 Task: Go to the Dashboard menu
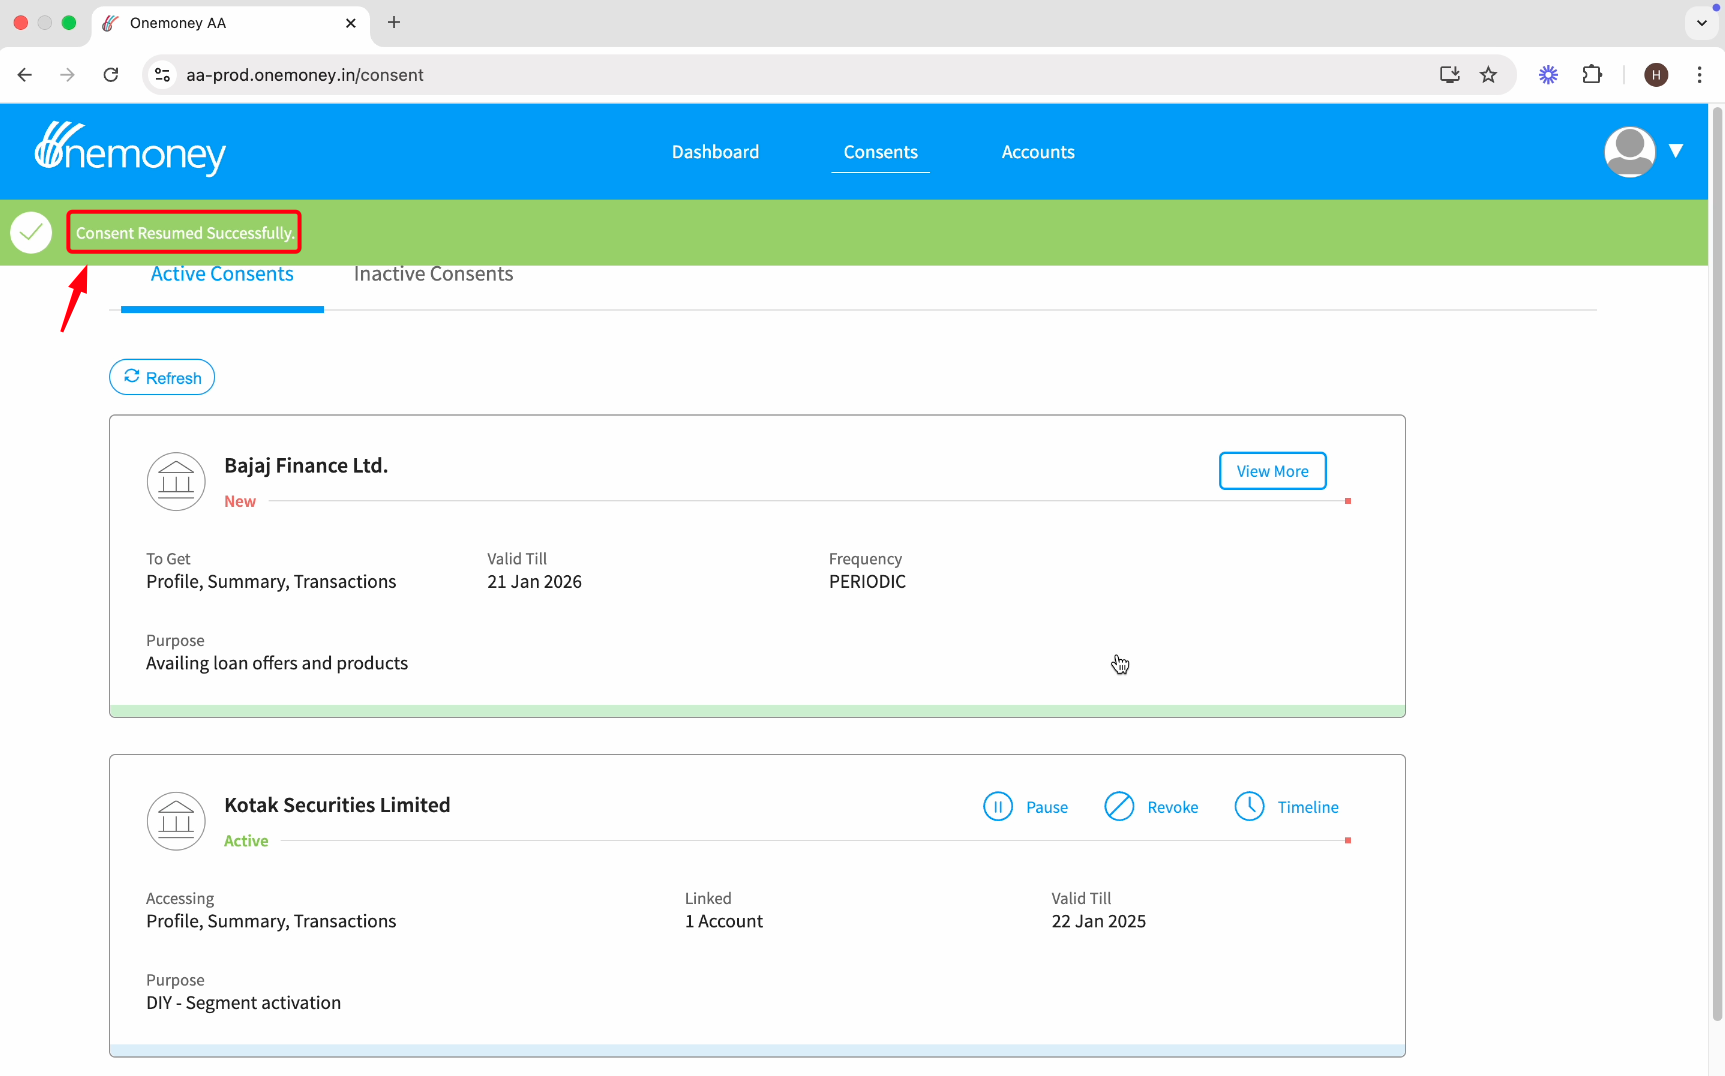715,152
